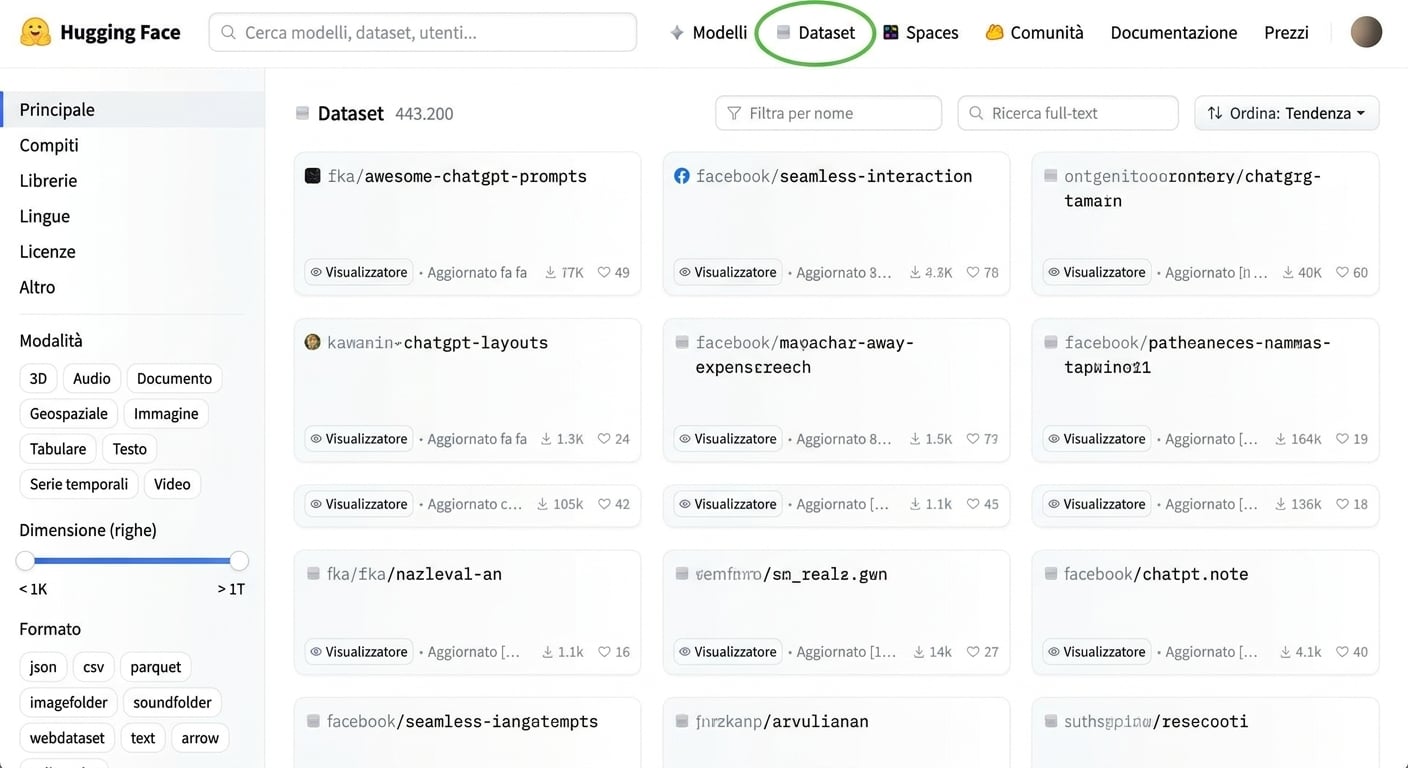Click the Facebook logo on seamless-interaction card
Image resolution: width=1408 pixels, height=768 pixels.
coord(681,176)
